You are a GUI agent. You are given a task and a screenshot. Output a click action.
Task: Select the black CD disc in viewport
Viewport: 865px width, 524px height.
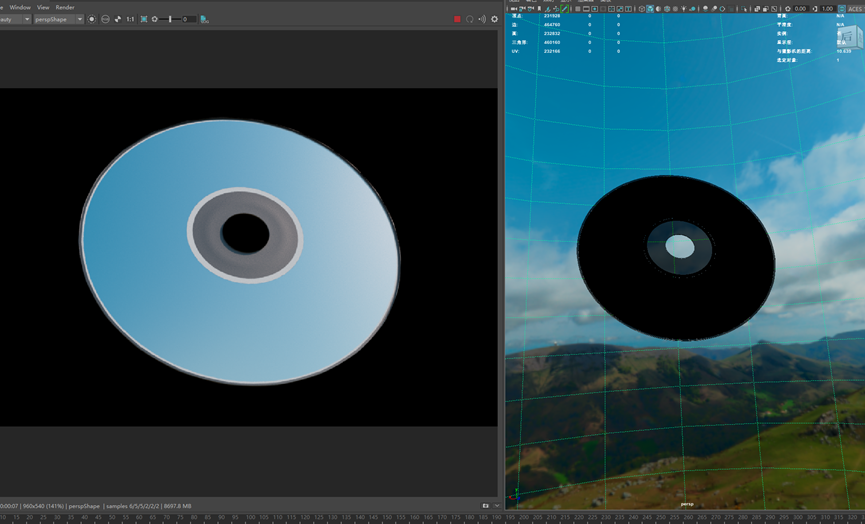click(676, 258)
